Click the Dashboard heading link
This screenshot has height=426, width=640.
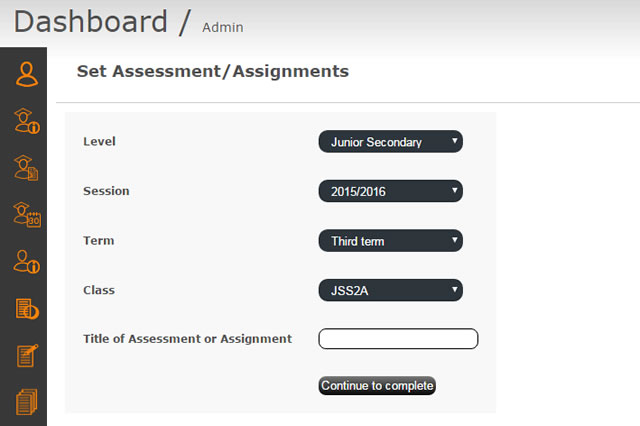[91, 22]
